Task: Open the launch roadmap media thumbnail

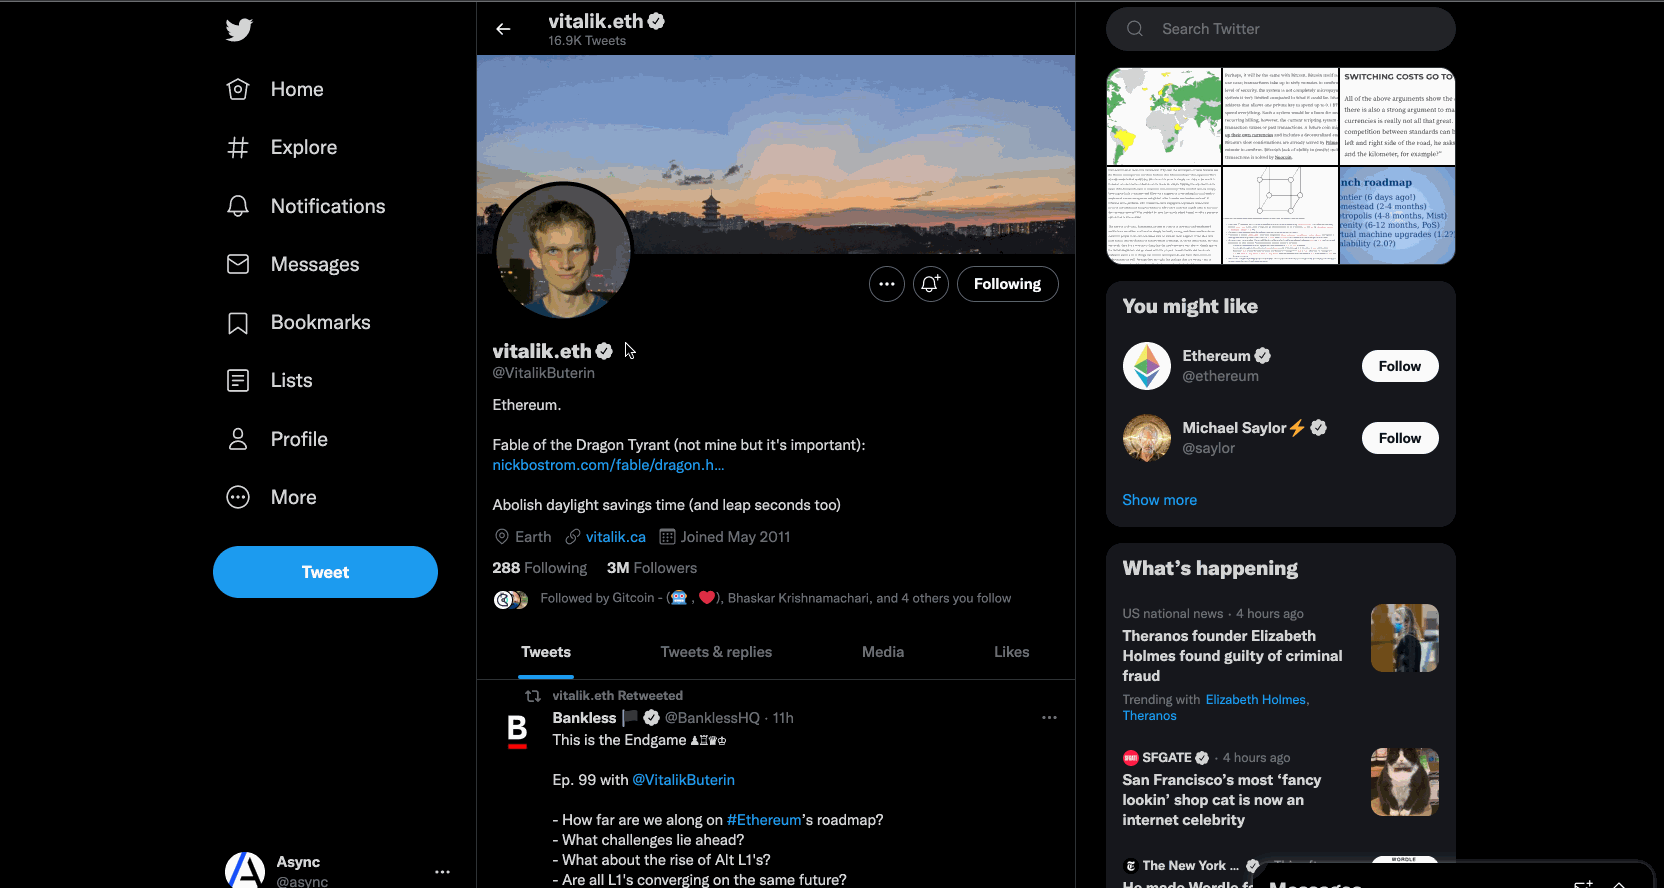Action: point(1398,215)
